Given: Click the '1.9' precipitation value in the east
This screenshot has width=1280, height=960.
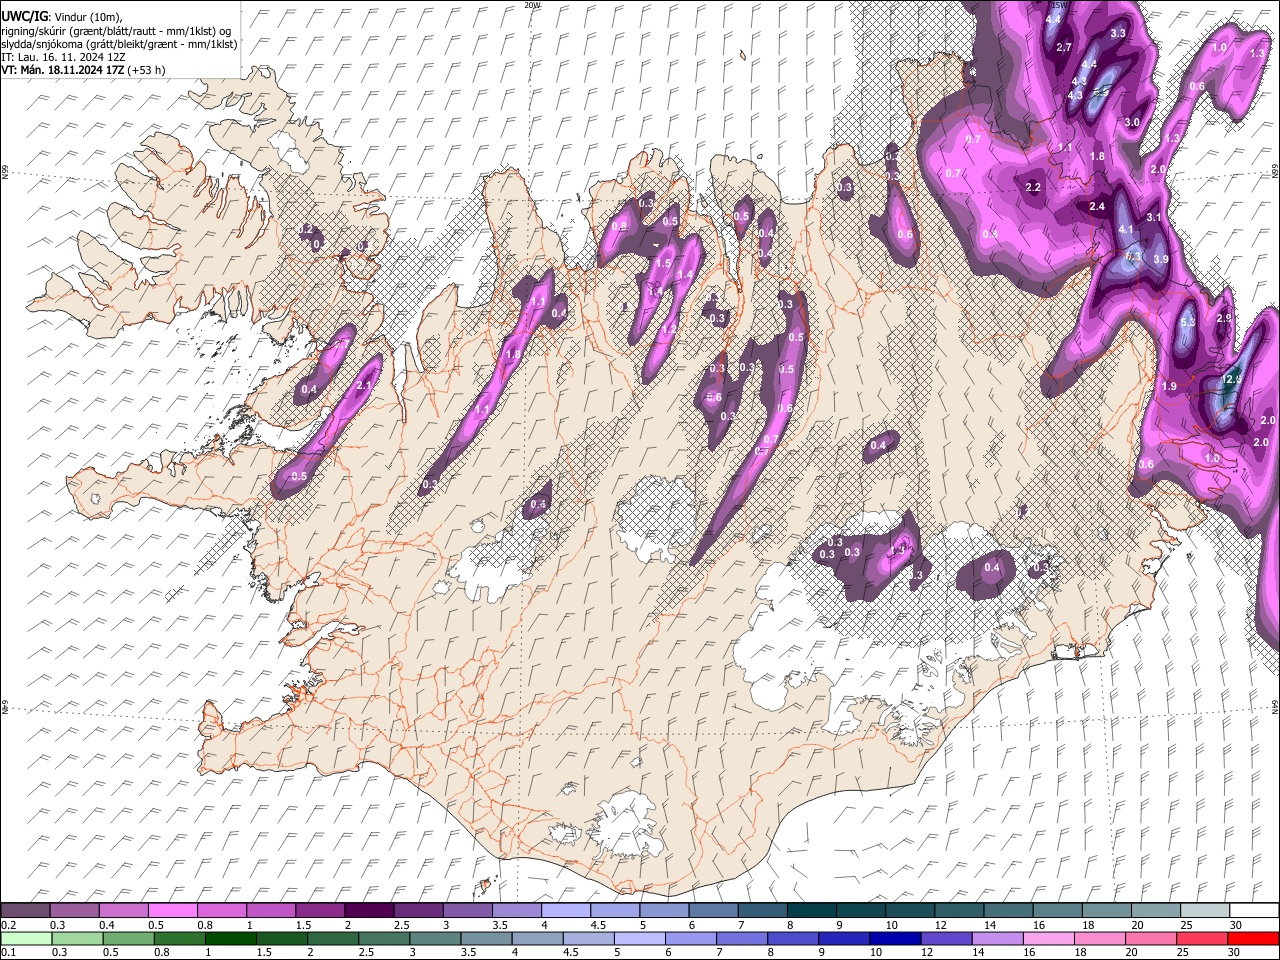Looking at the screenshot, I should tap(1169, 386).
